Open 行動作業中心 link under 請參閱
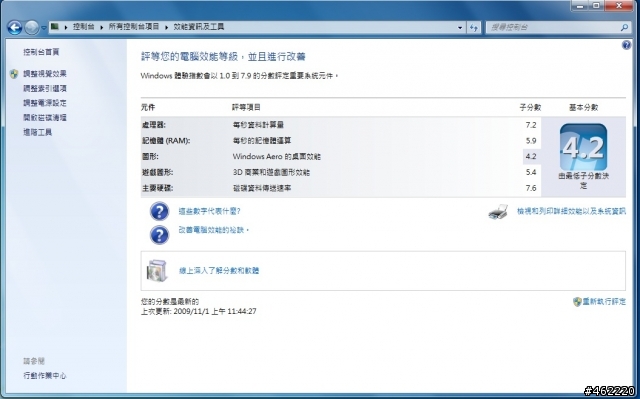The image size is (640, 399). (44, 376)
